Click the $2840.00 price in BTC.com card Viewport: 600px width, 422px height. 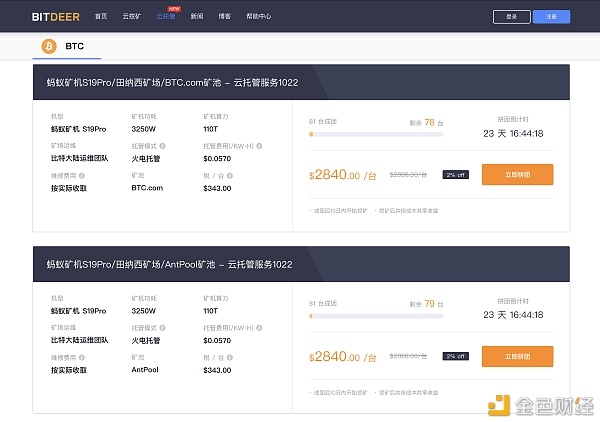click(x=343, y=175)
